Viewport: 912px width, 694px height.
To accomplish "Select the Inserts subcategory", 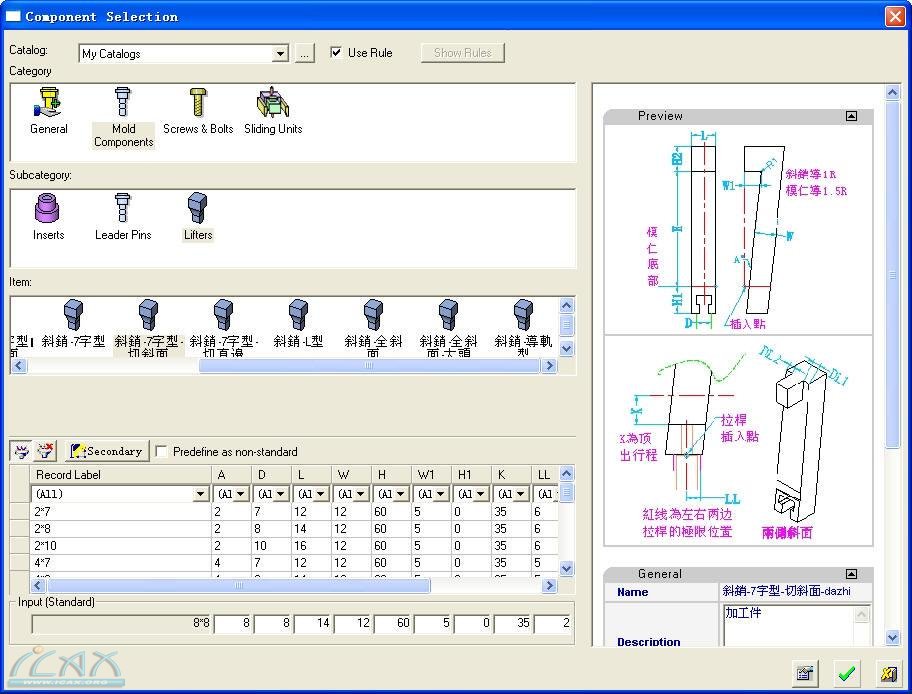I will click(48, 217).
